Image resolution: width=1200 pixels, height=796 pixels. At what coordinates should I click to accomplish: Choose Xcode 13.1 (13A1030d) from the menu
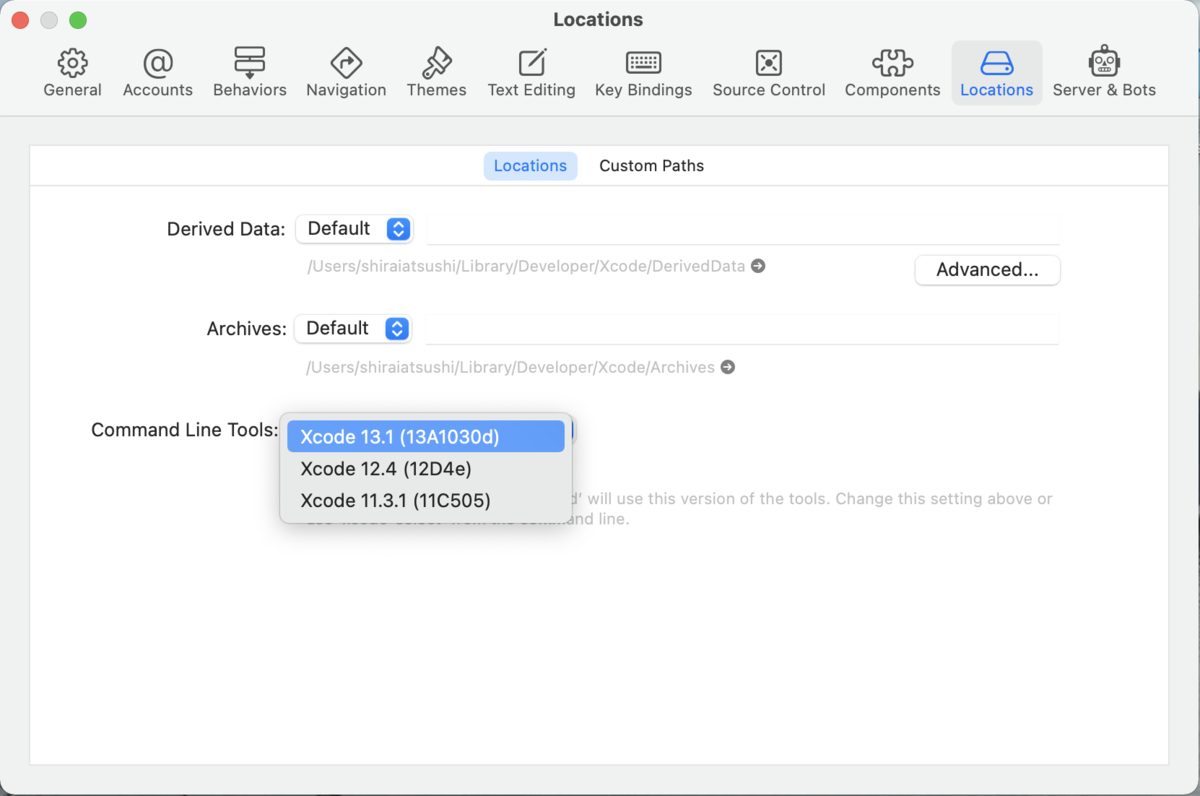pos(426,437)
